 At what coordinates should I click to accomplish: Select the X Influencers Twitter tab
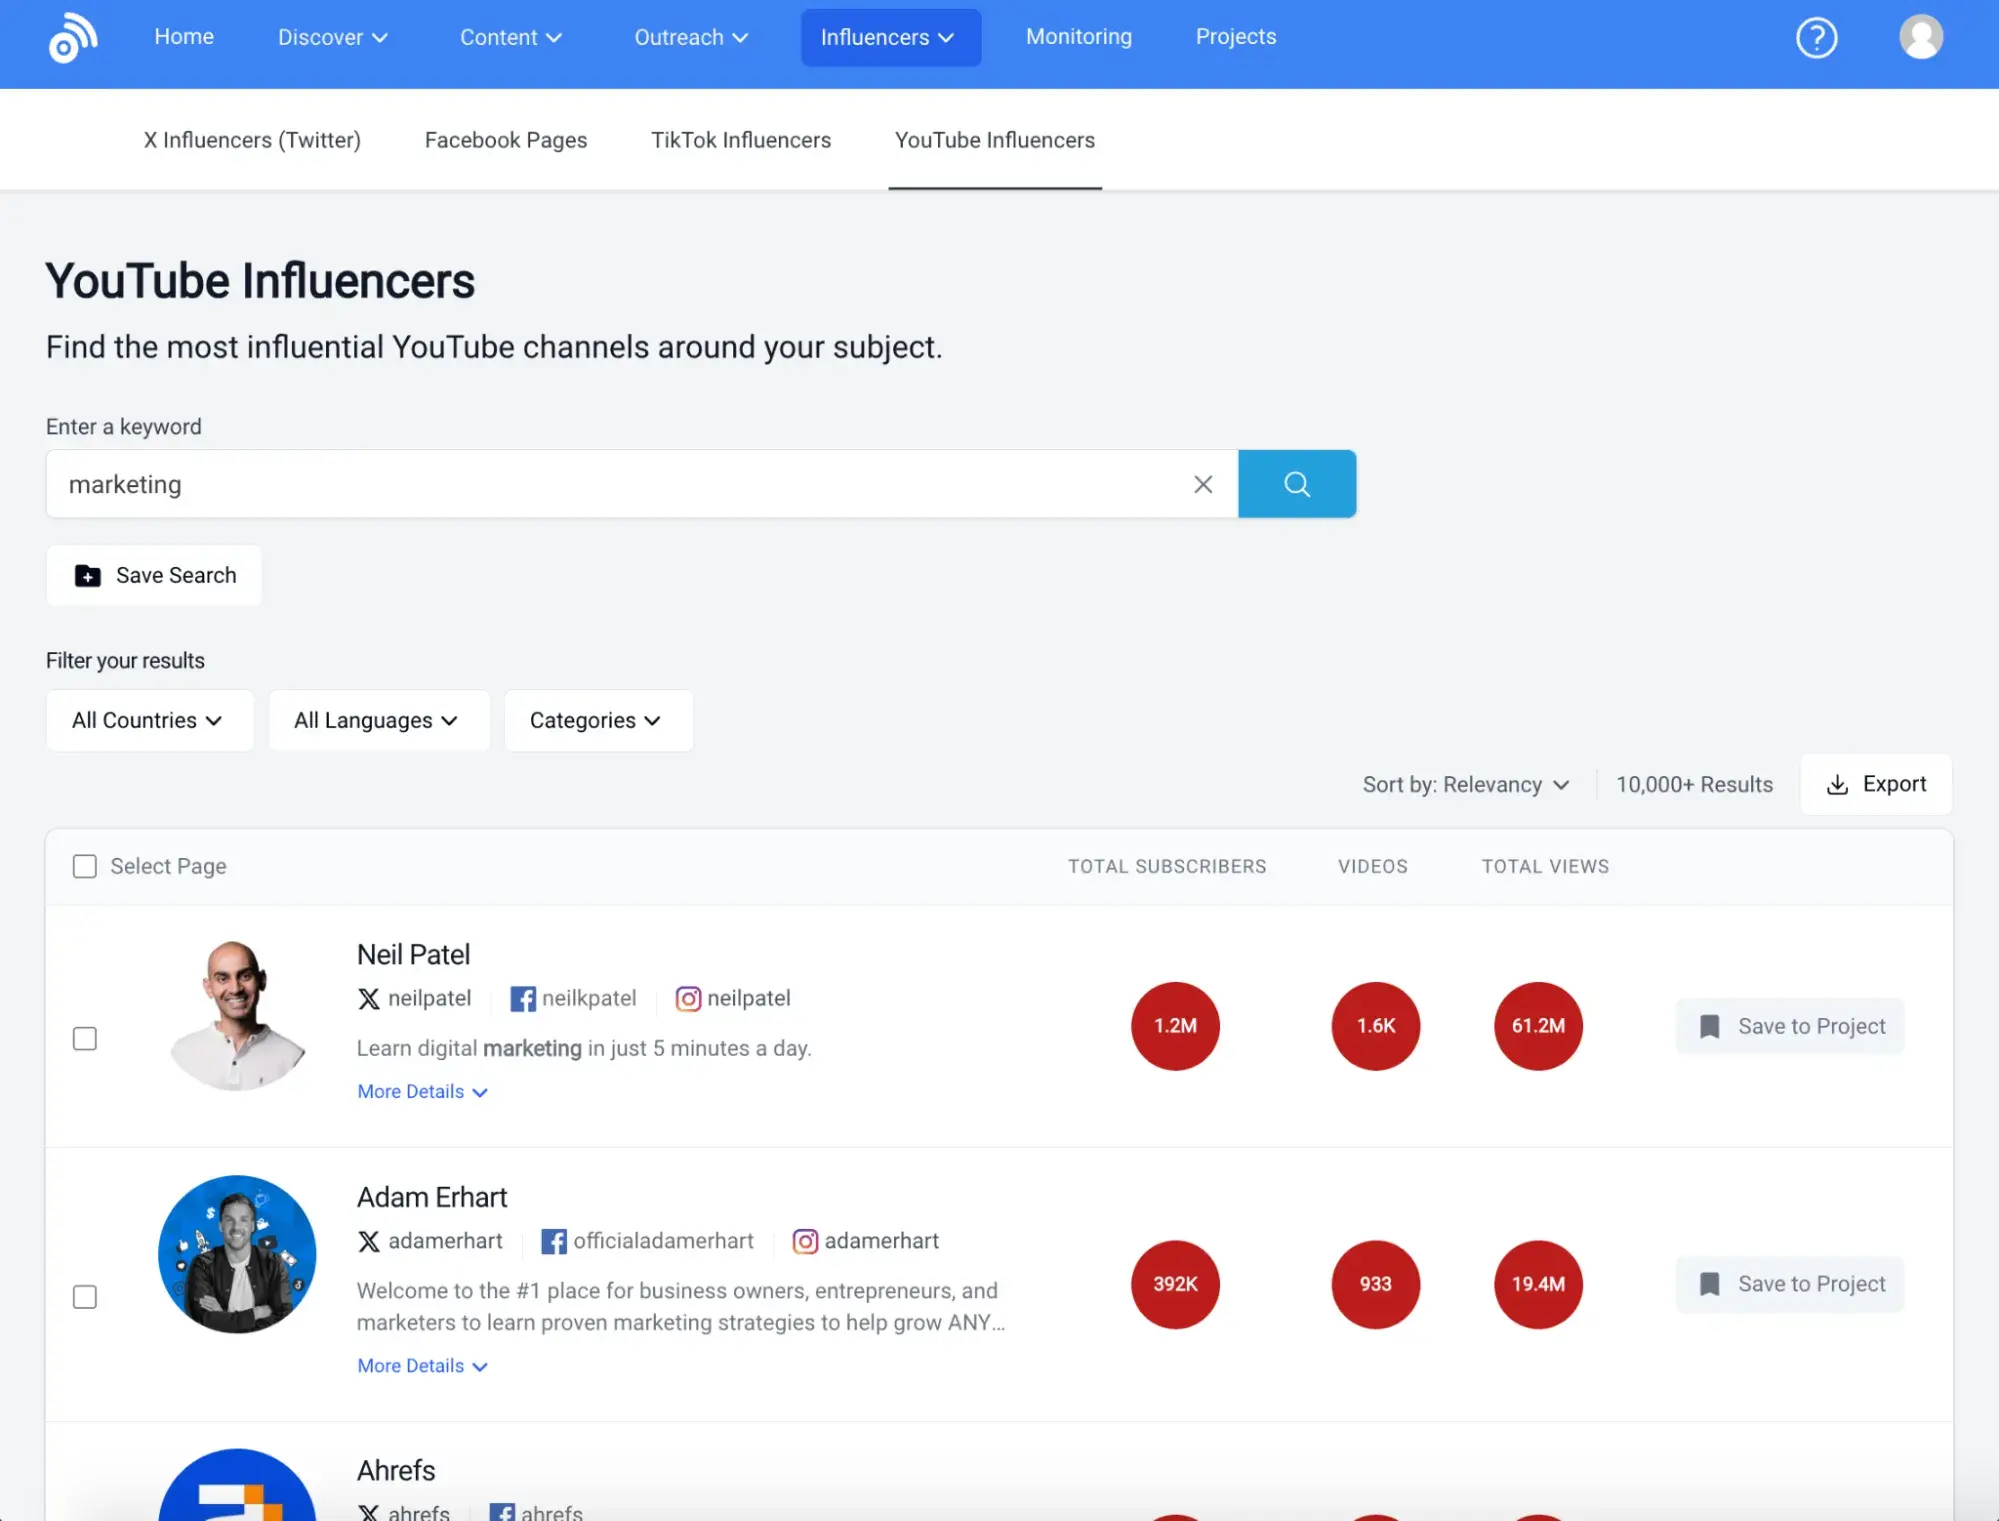(x=251, y=139)
